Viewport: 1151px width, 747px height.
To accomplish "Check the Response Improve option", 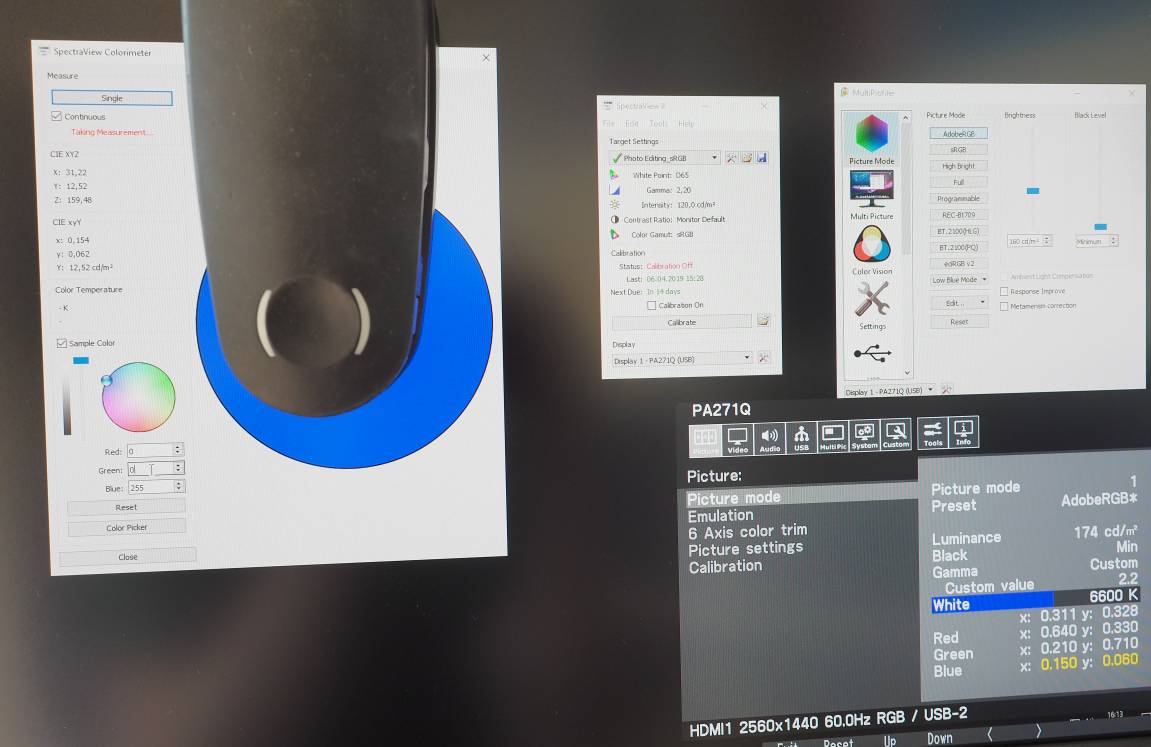I will tap(1004, 291).
